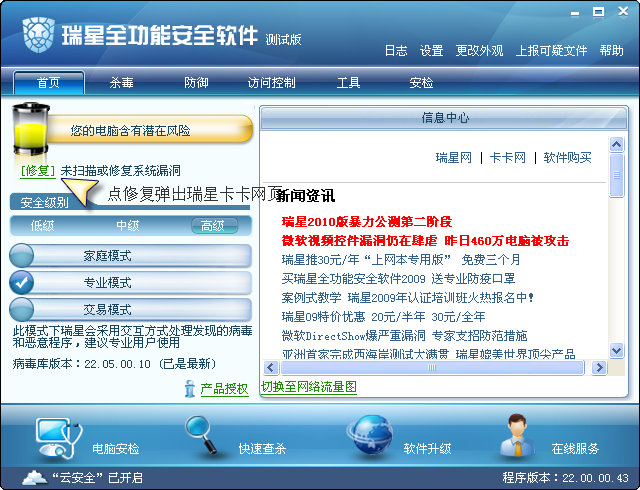Viewport: 640px width, 490px height.
Task: Open 日志 menu
Action: click(x=396, y=51)
